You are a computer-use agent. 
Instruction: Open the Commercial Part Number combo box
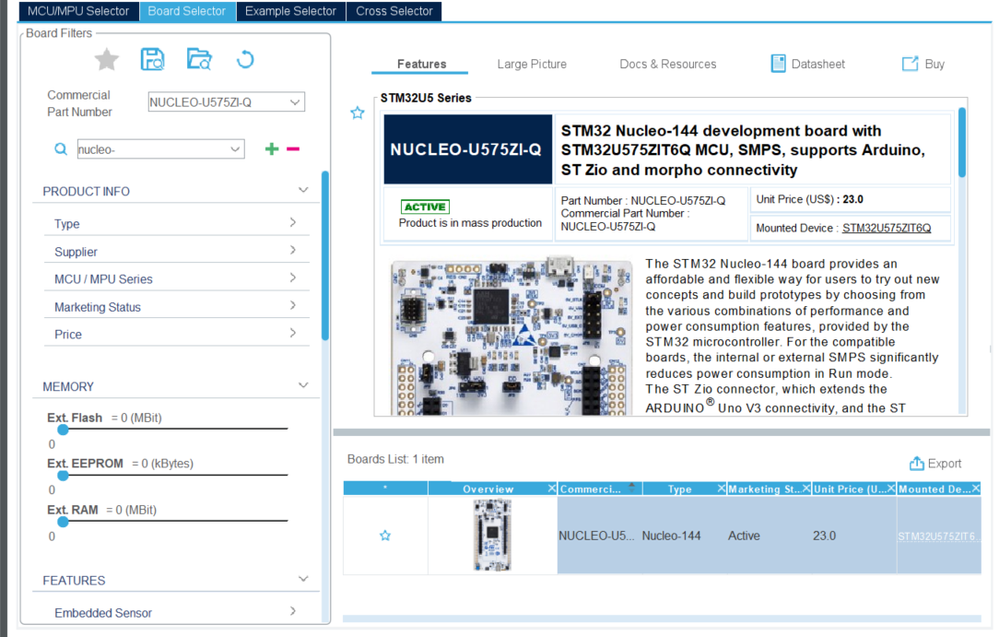(226, 102)
